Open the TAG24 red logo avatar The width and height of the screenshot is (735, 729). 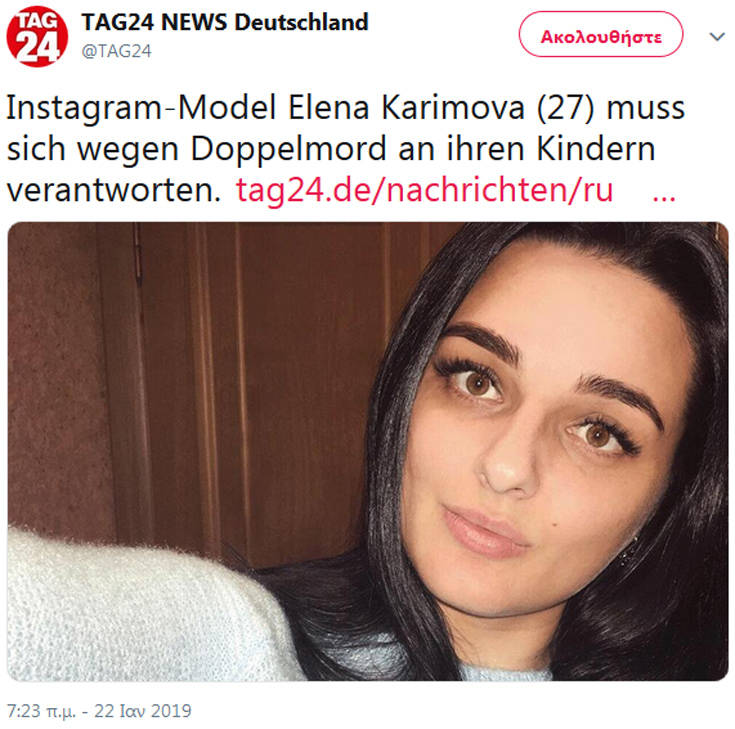[37, 37]
